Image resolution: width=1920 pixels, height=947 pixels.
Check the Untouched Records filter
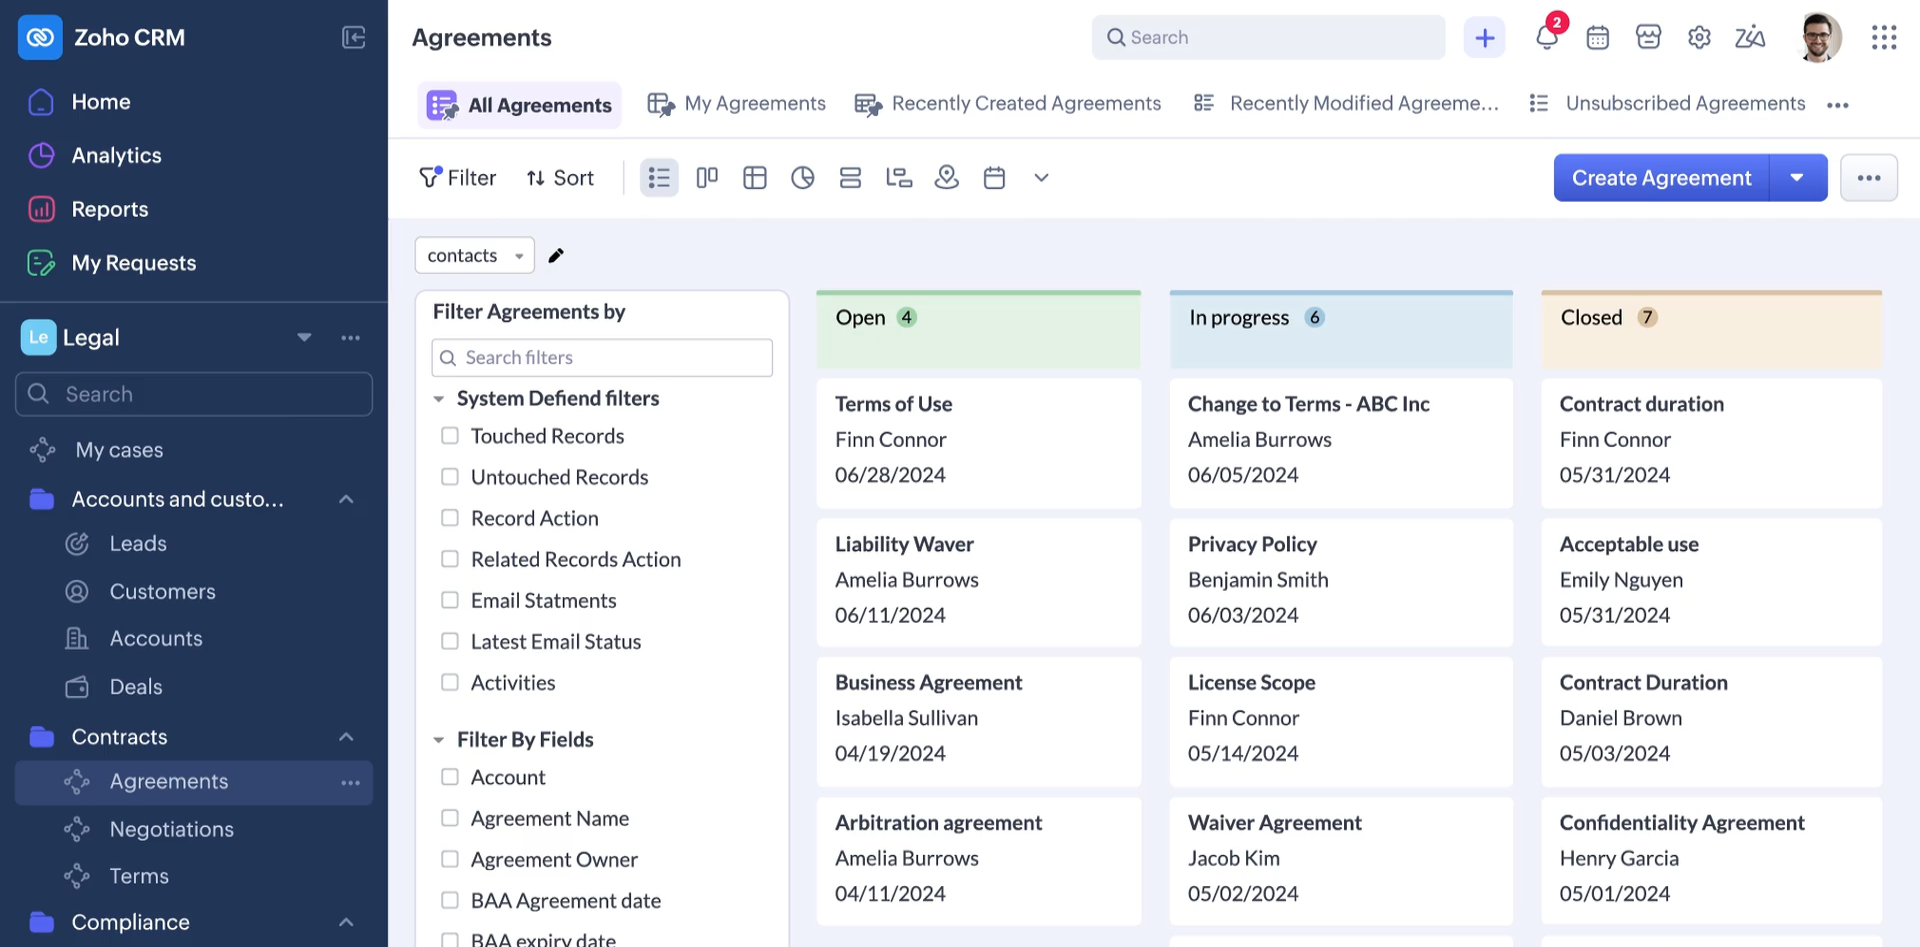coord(450,477)
